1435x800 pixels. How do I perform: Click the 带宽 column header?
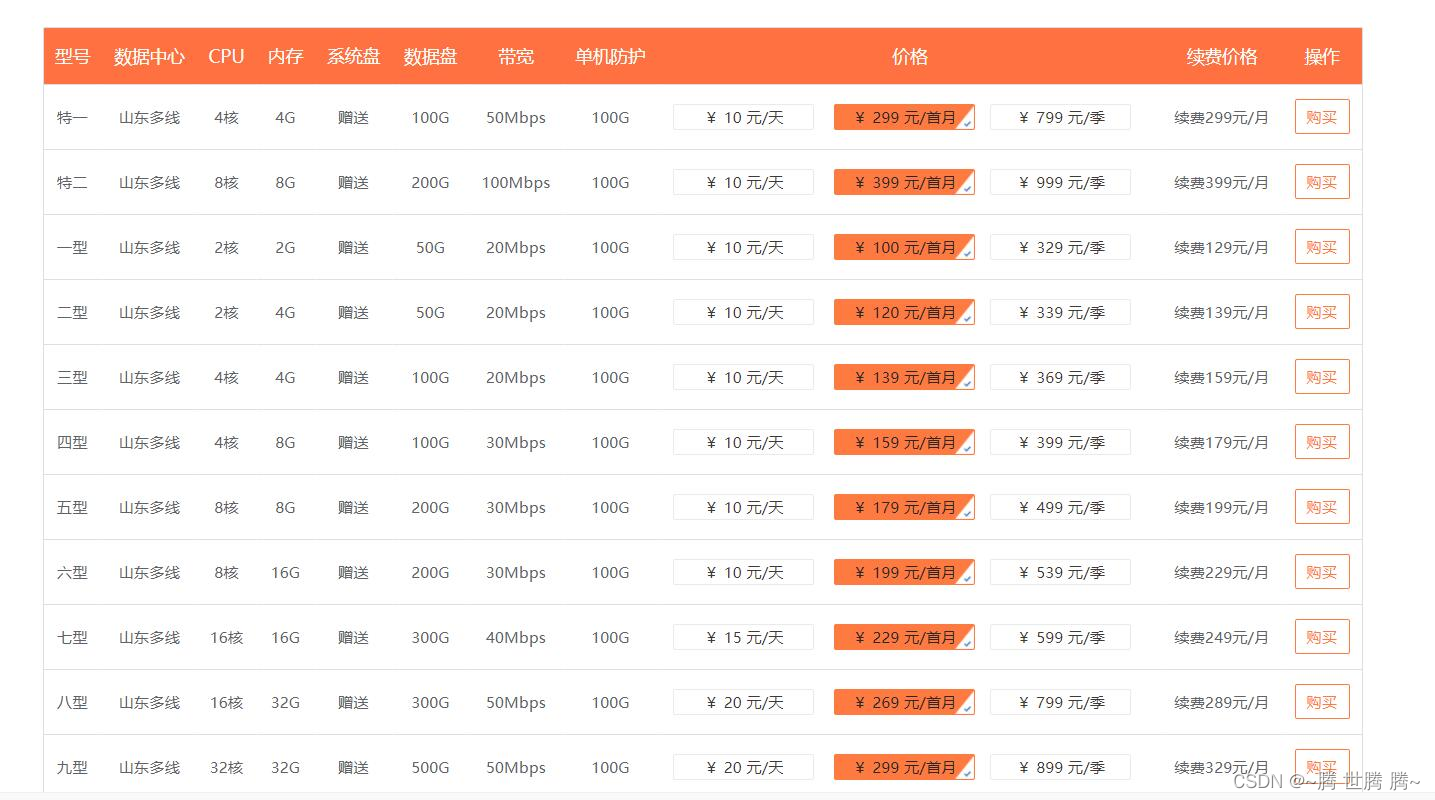click(x=516, y=56)
